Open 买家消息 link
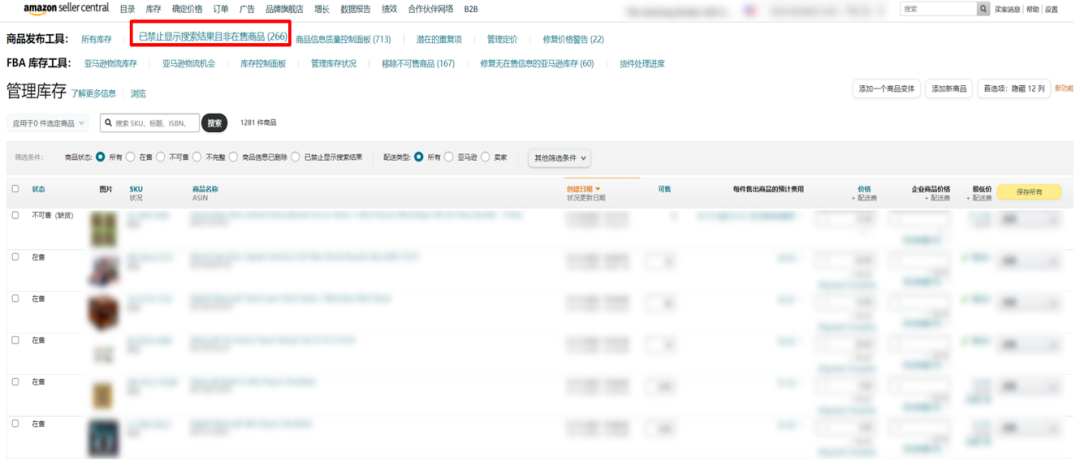Image resolution: width=1080 pixels, height=473 pixels. [1009, 10]
